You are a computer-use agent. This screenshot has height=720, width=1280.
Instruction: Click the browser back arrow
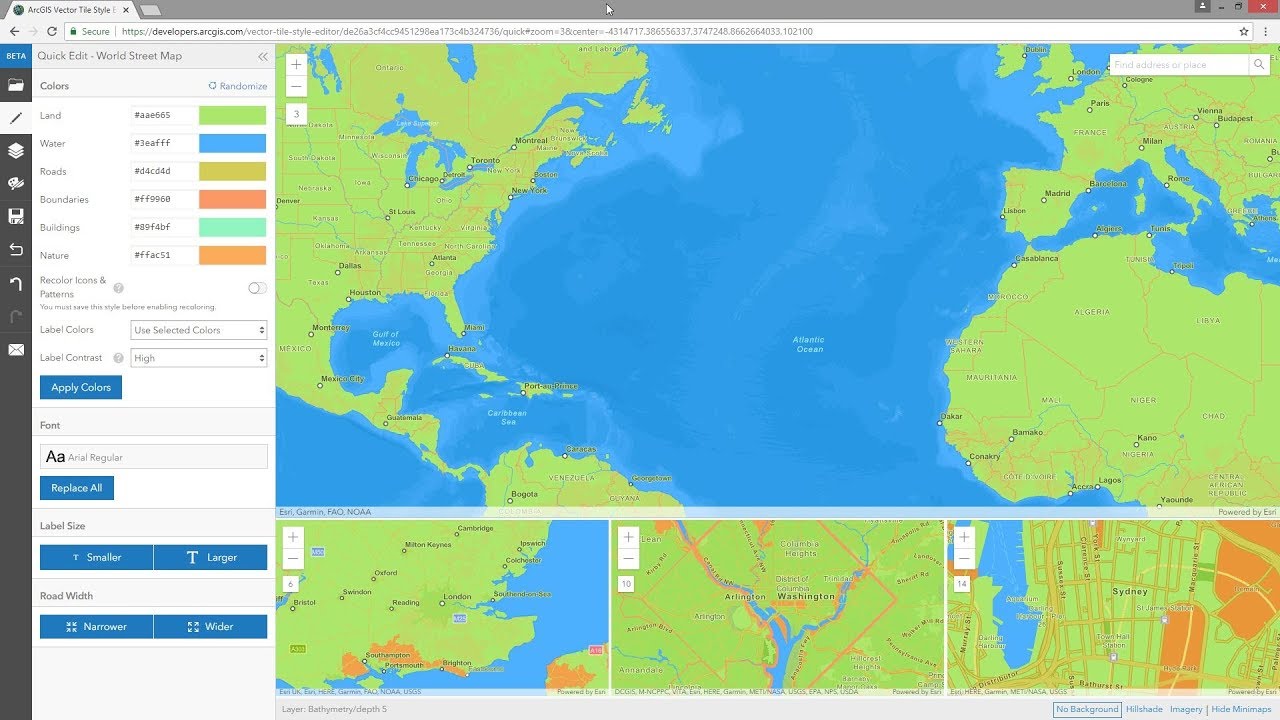14,31
